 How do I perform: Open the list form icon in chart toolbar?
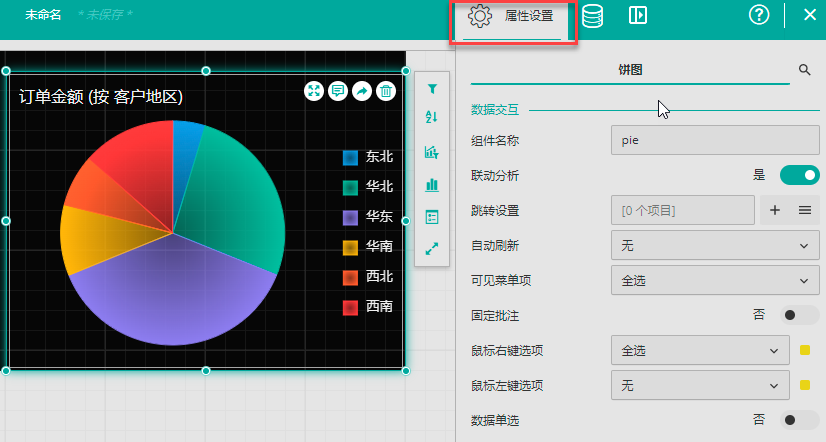click(x=432, y=217)
